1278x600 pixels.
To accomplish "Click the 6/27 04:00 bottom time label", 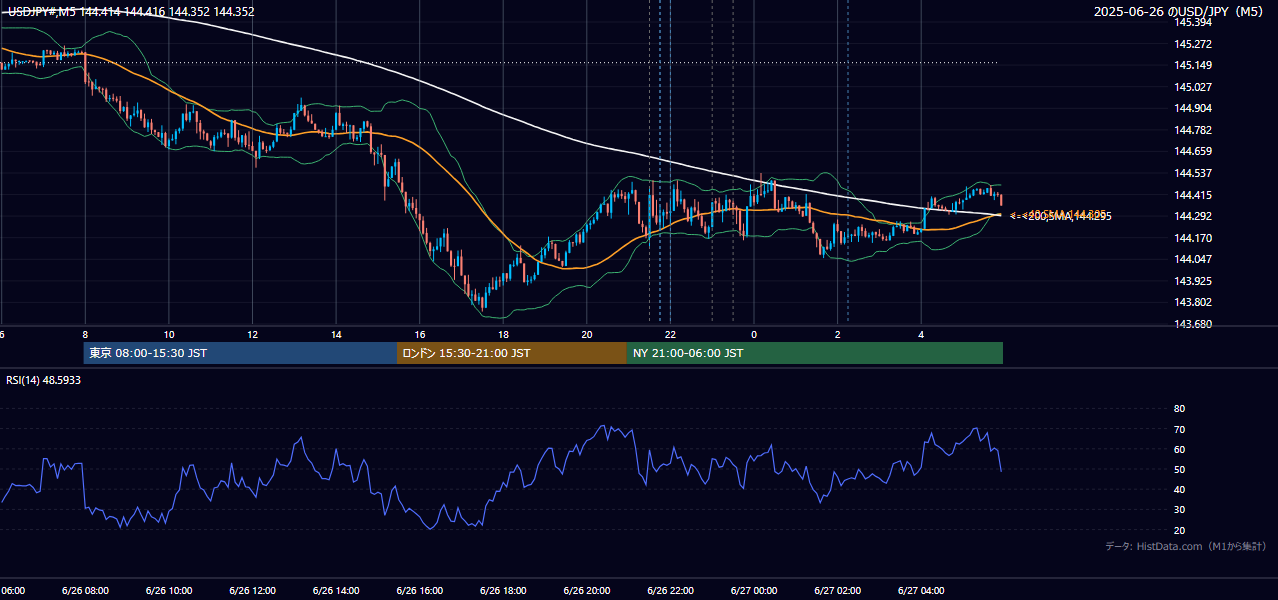I will pyautogui.click(x=922, y=590).
